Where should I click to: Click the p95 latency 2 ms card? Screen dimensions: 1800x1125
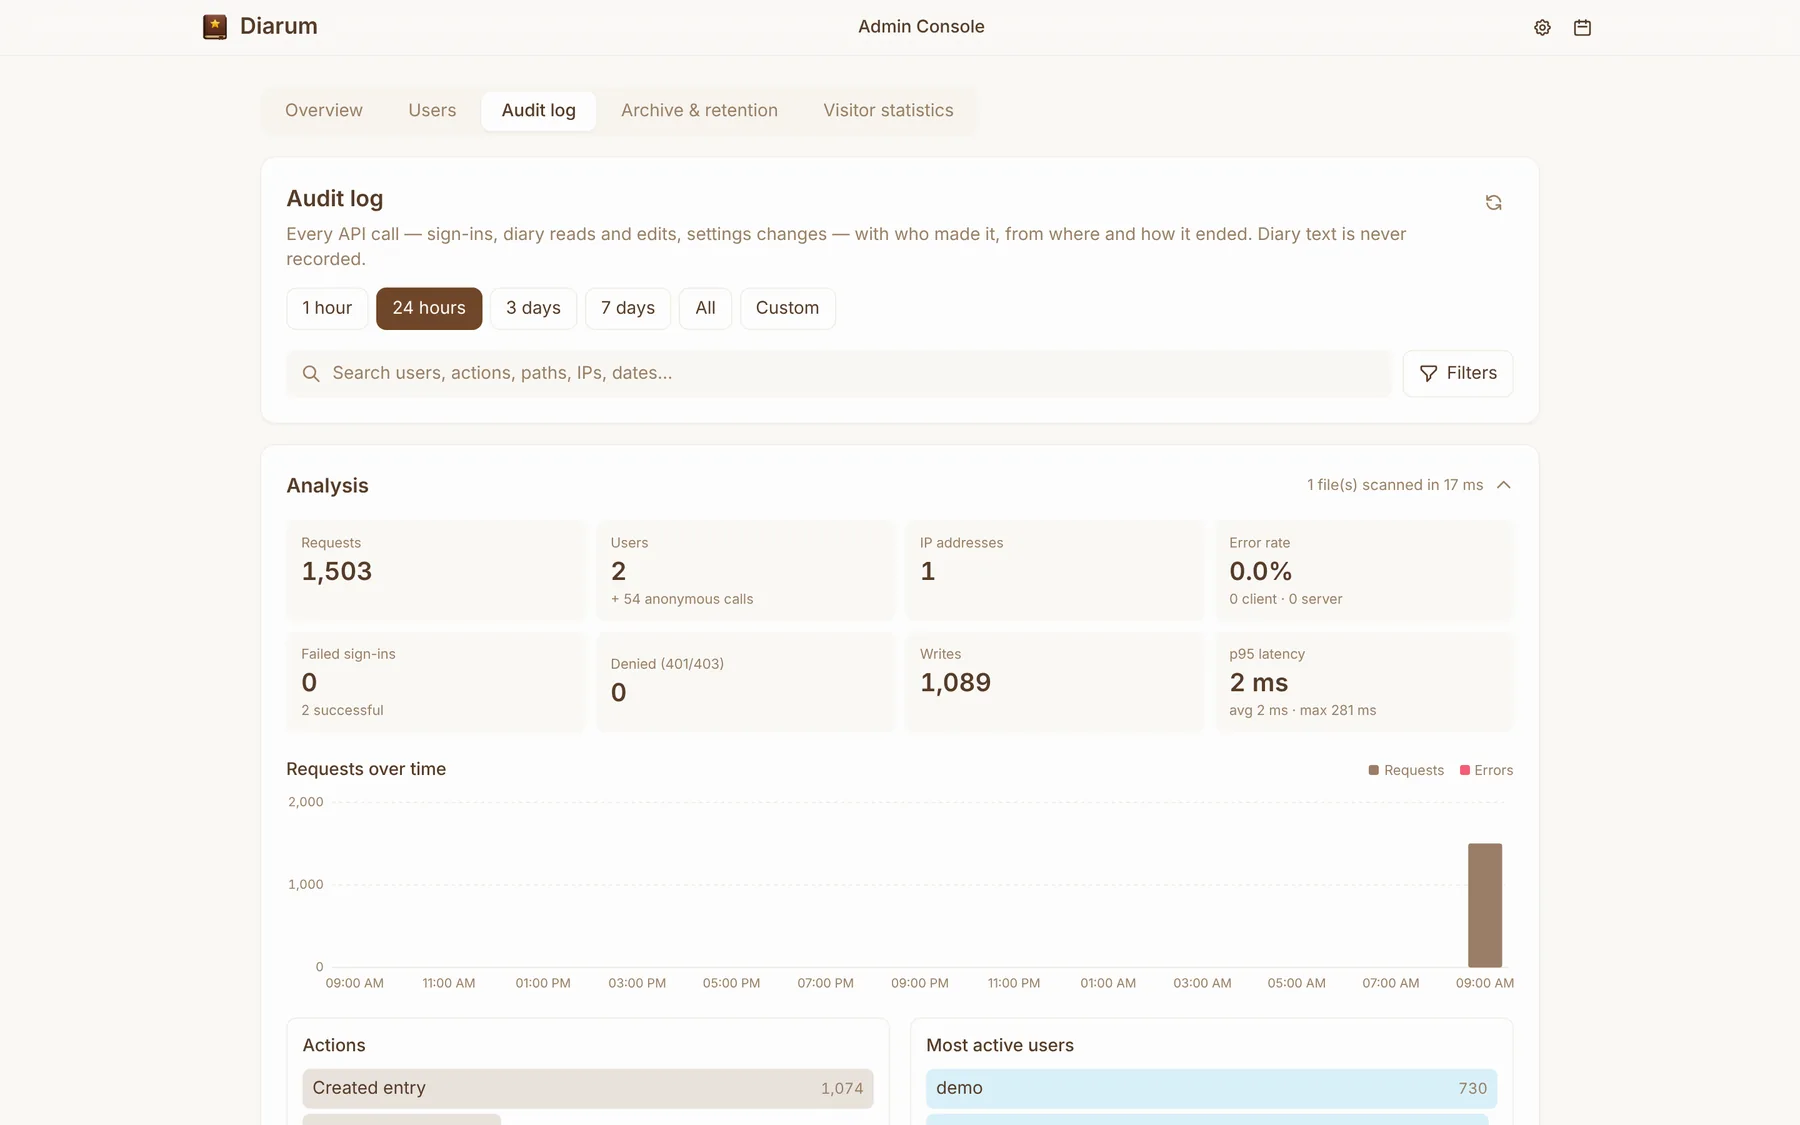point(1364,682)
